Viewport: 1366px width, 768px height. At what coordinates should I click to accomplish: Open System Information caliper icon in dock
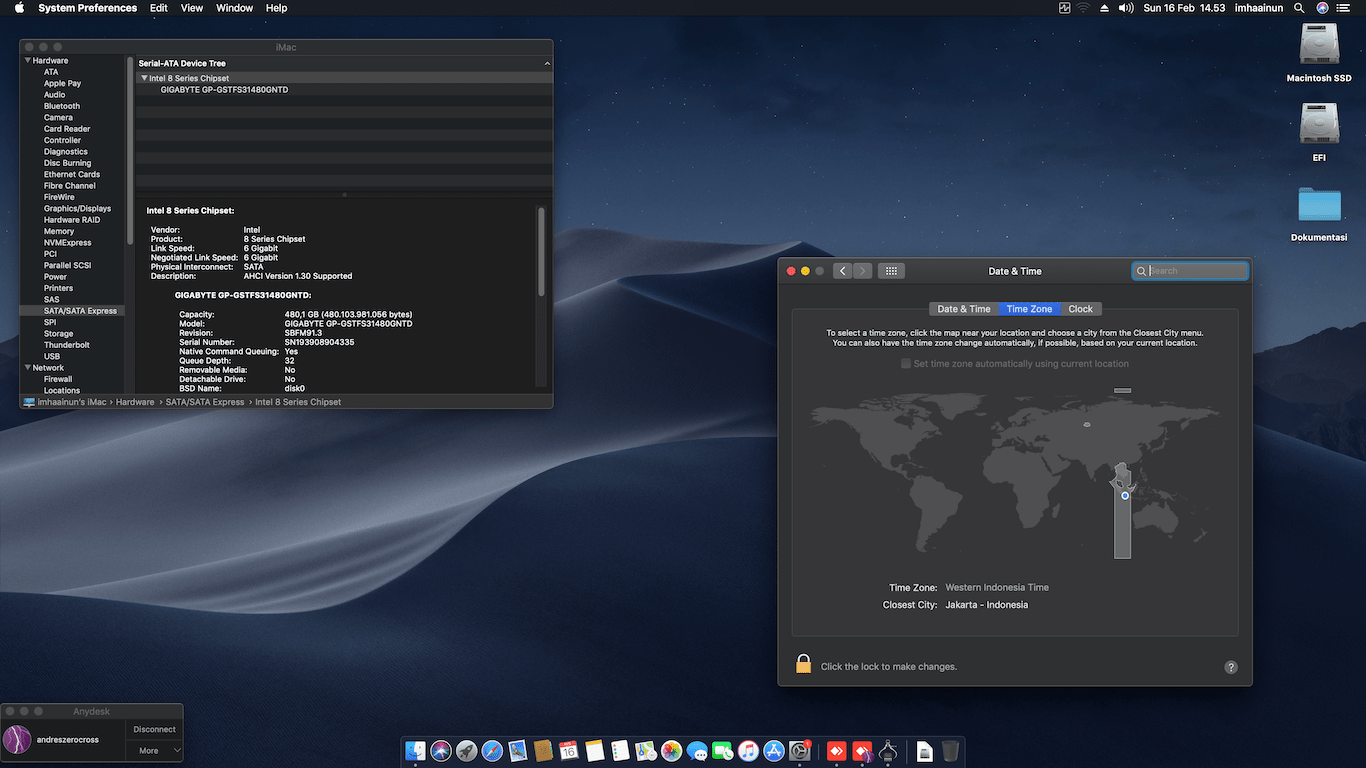[x=888, y=751]
